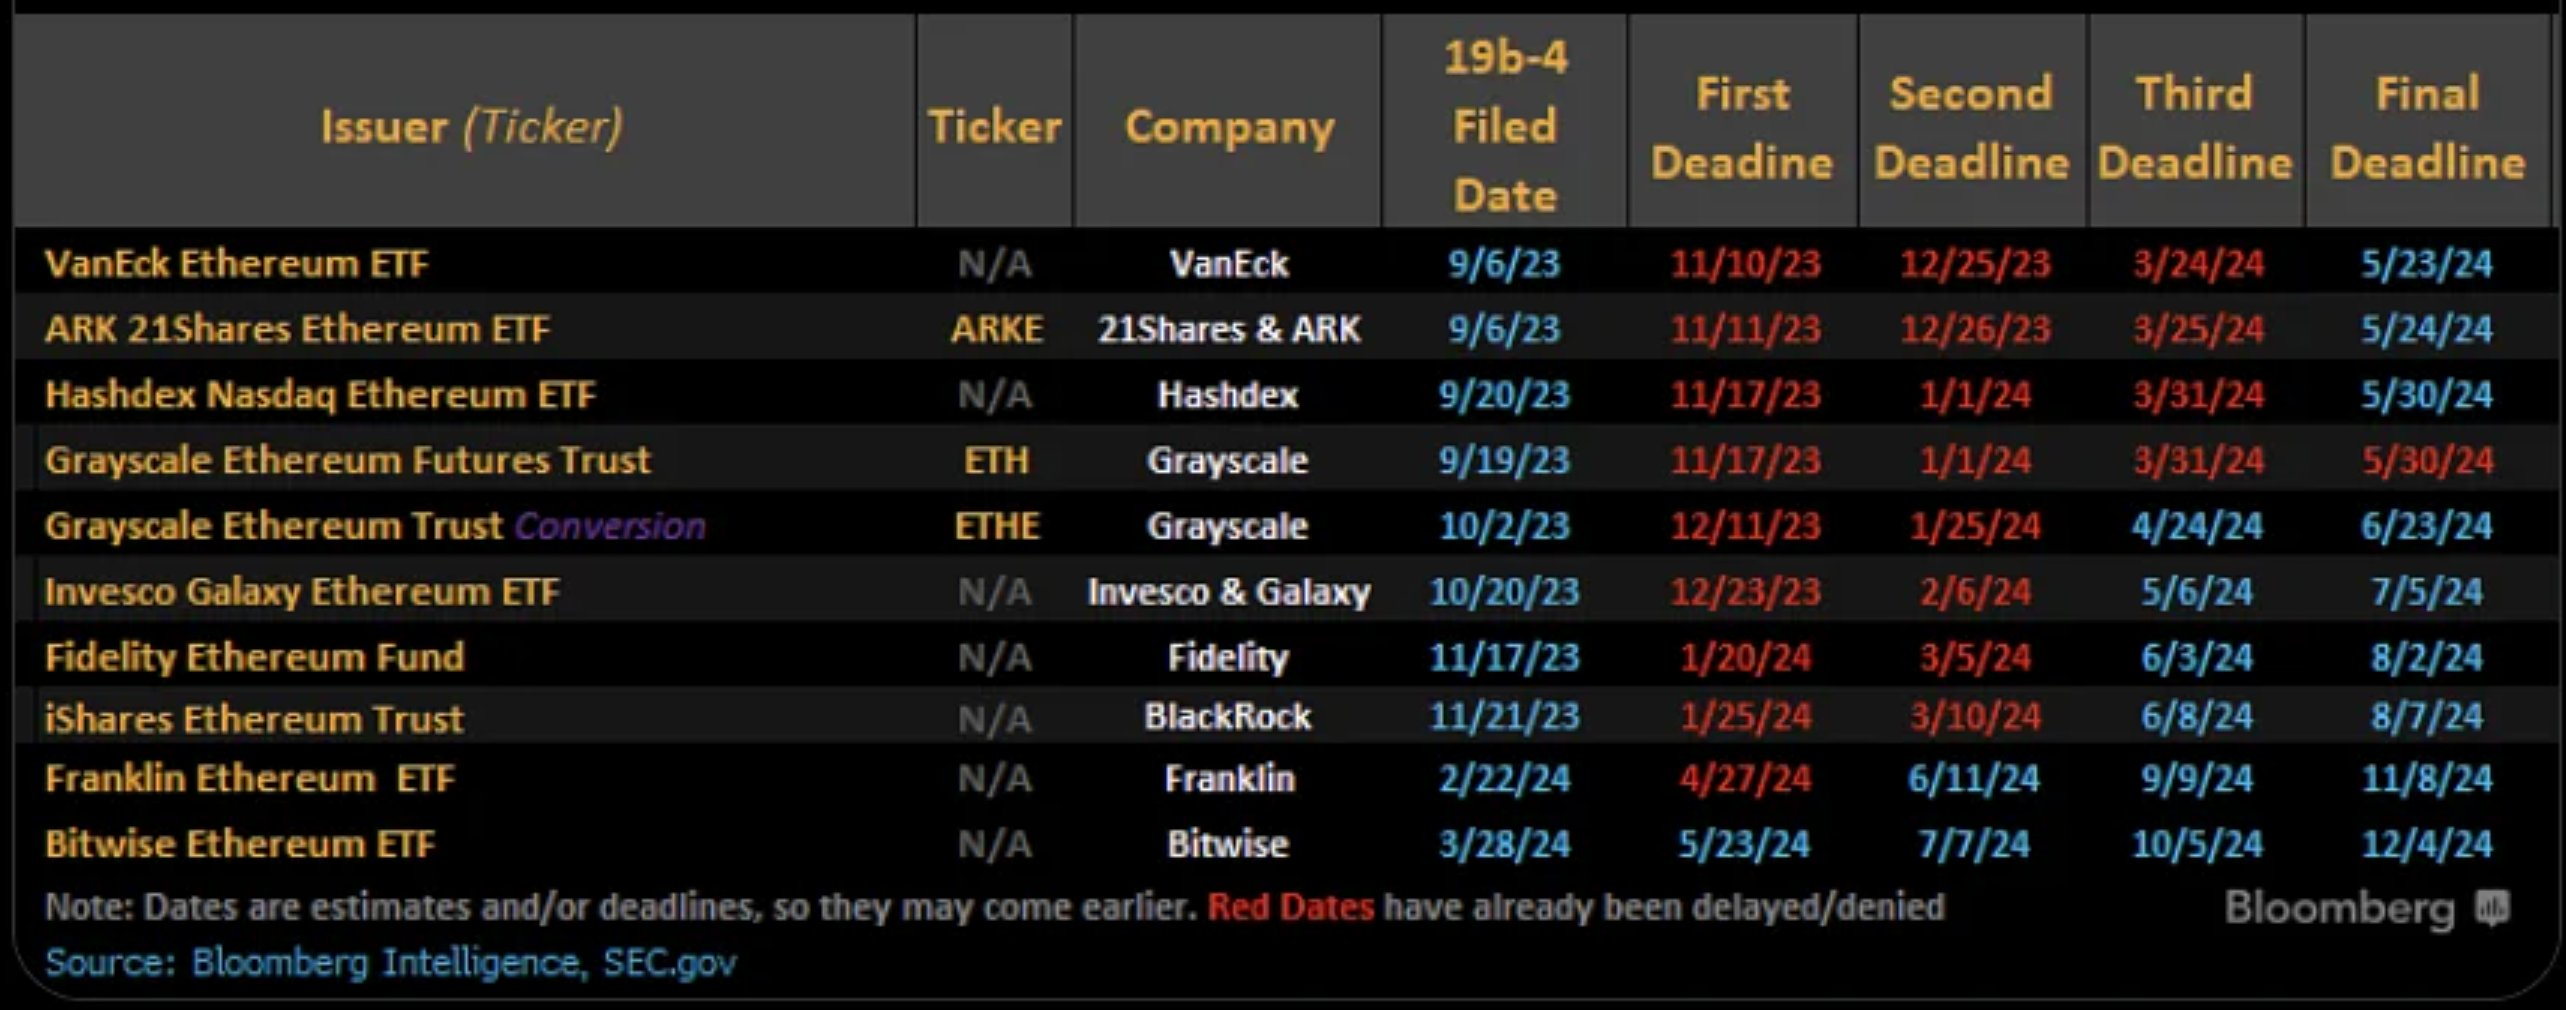Click Fidelity Ethereum Fund issuer name
2566x1010 pixels.
tap(255, 657)
